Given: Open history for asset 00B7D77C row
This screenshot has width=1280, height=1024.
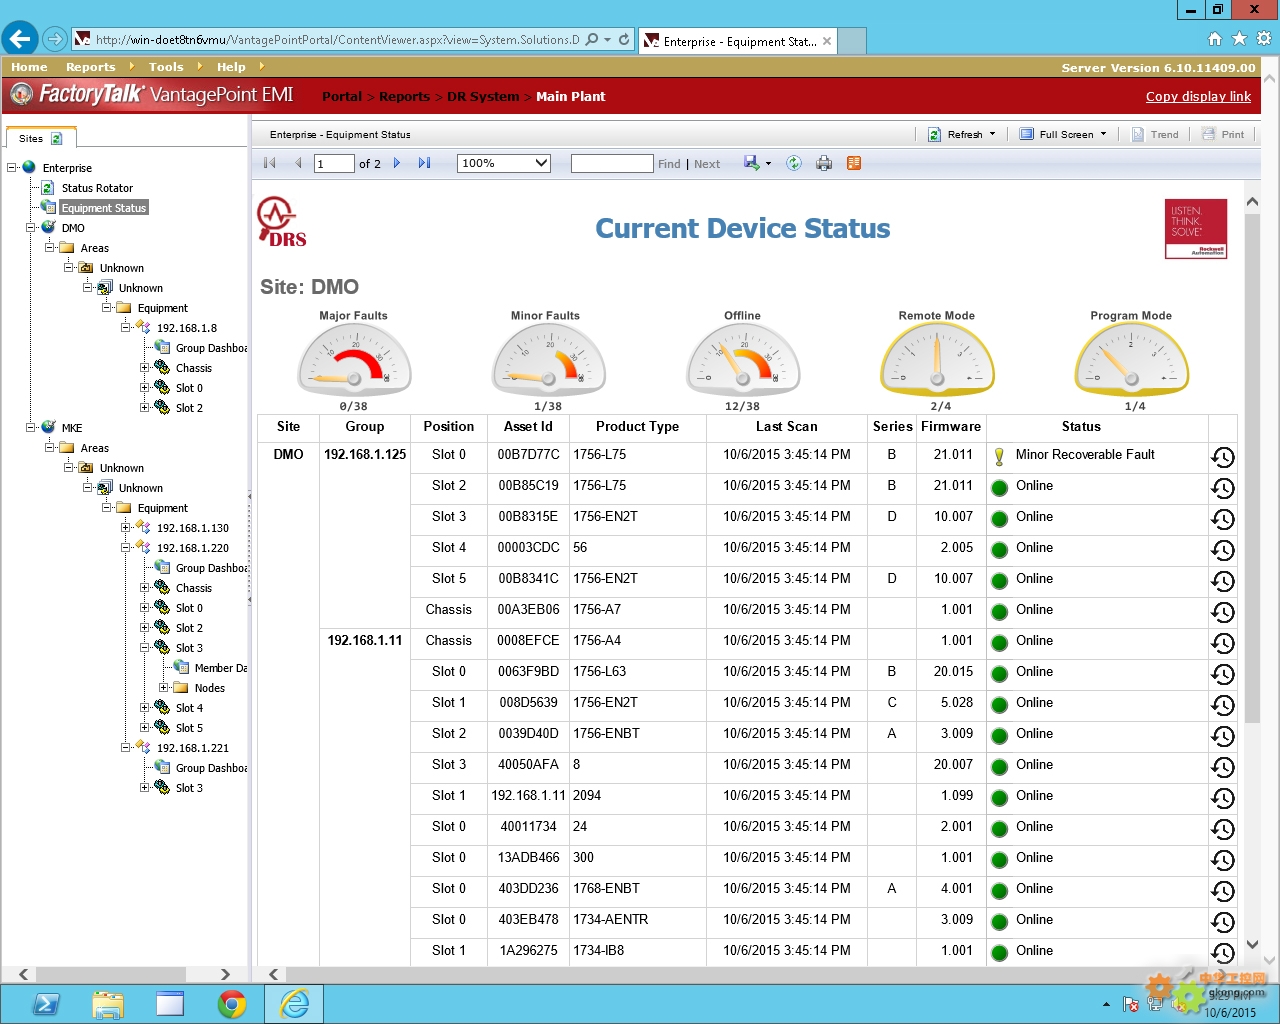Looking at the screenshot, I should pyautogui.click(x=1222, y=457).
